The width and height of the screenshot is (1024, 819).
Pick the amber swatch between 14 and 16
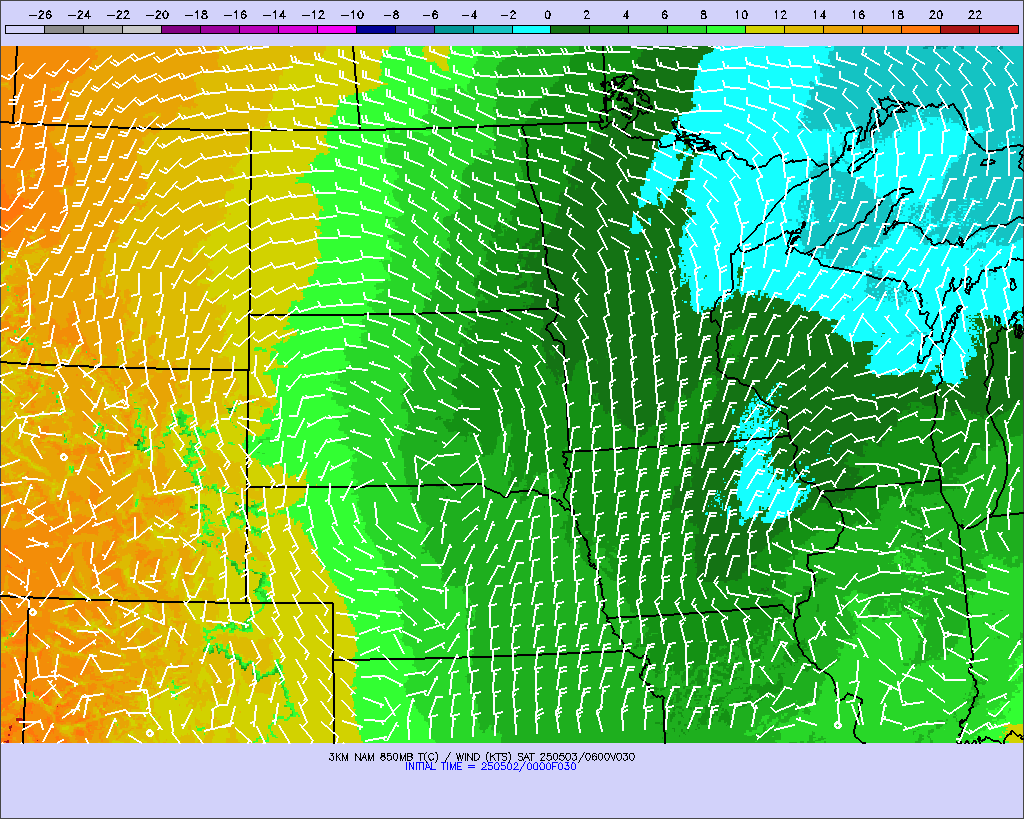844,29
